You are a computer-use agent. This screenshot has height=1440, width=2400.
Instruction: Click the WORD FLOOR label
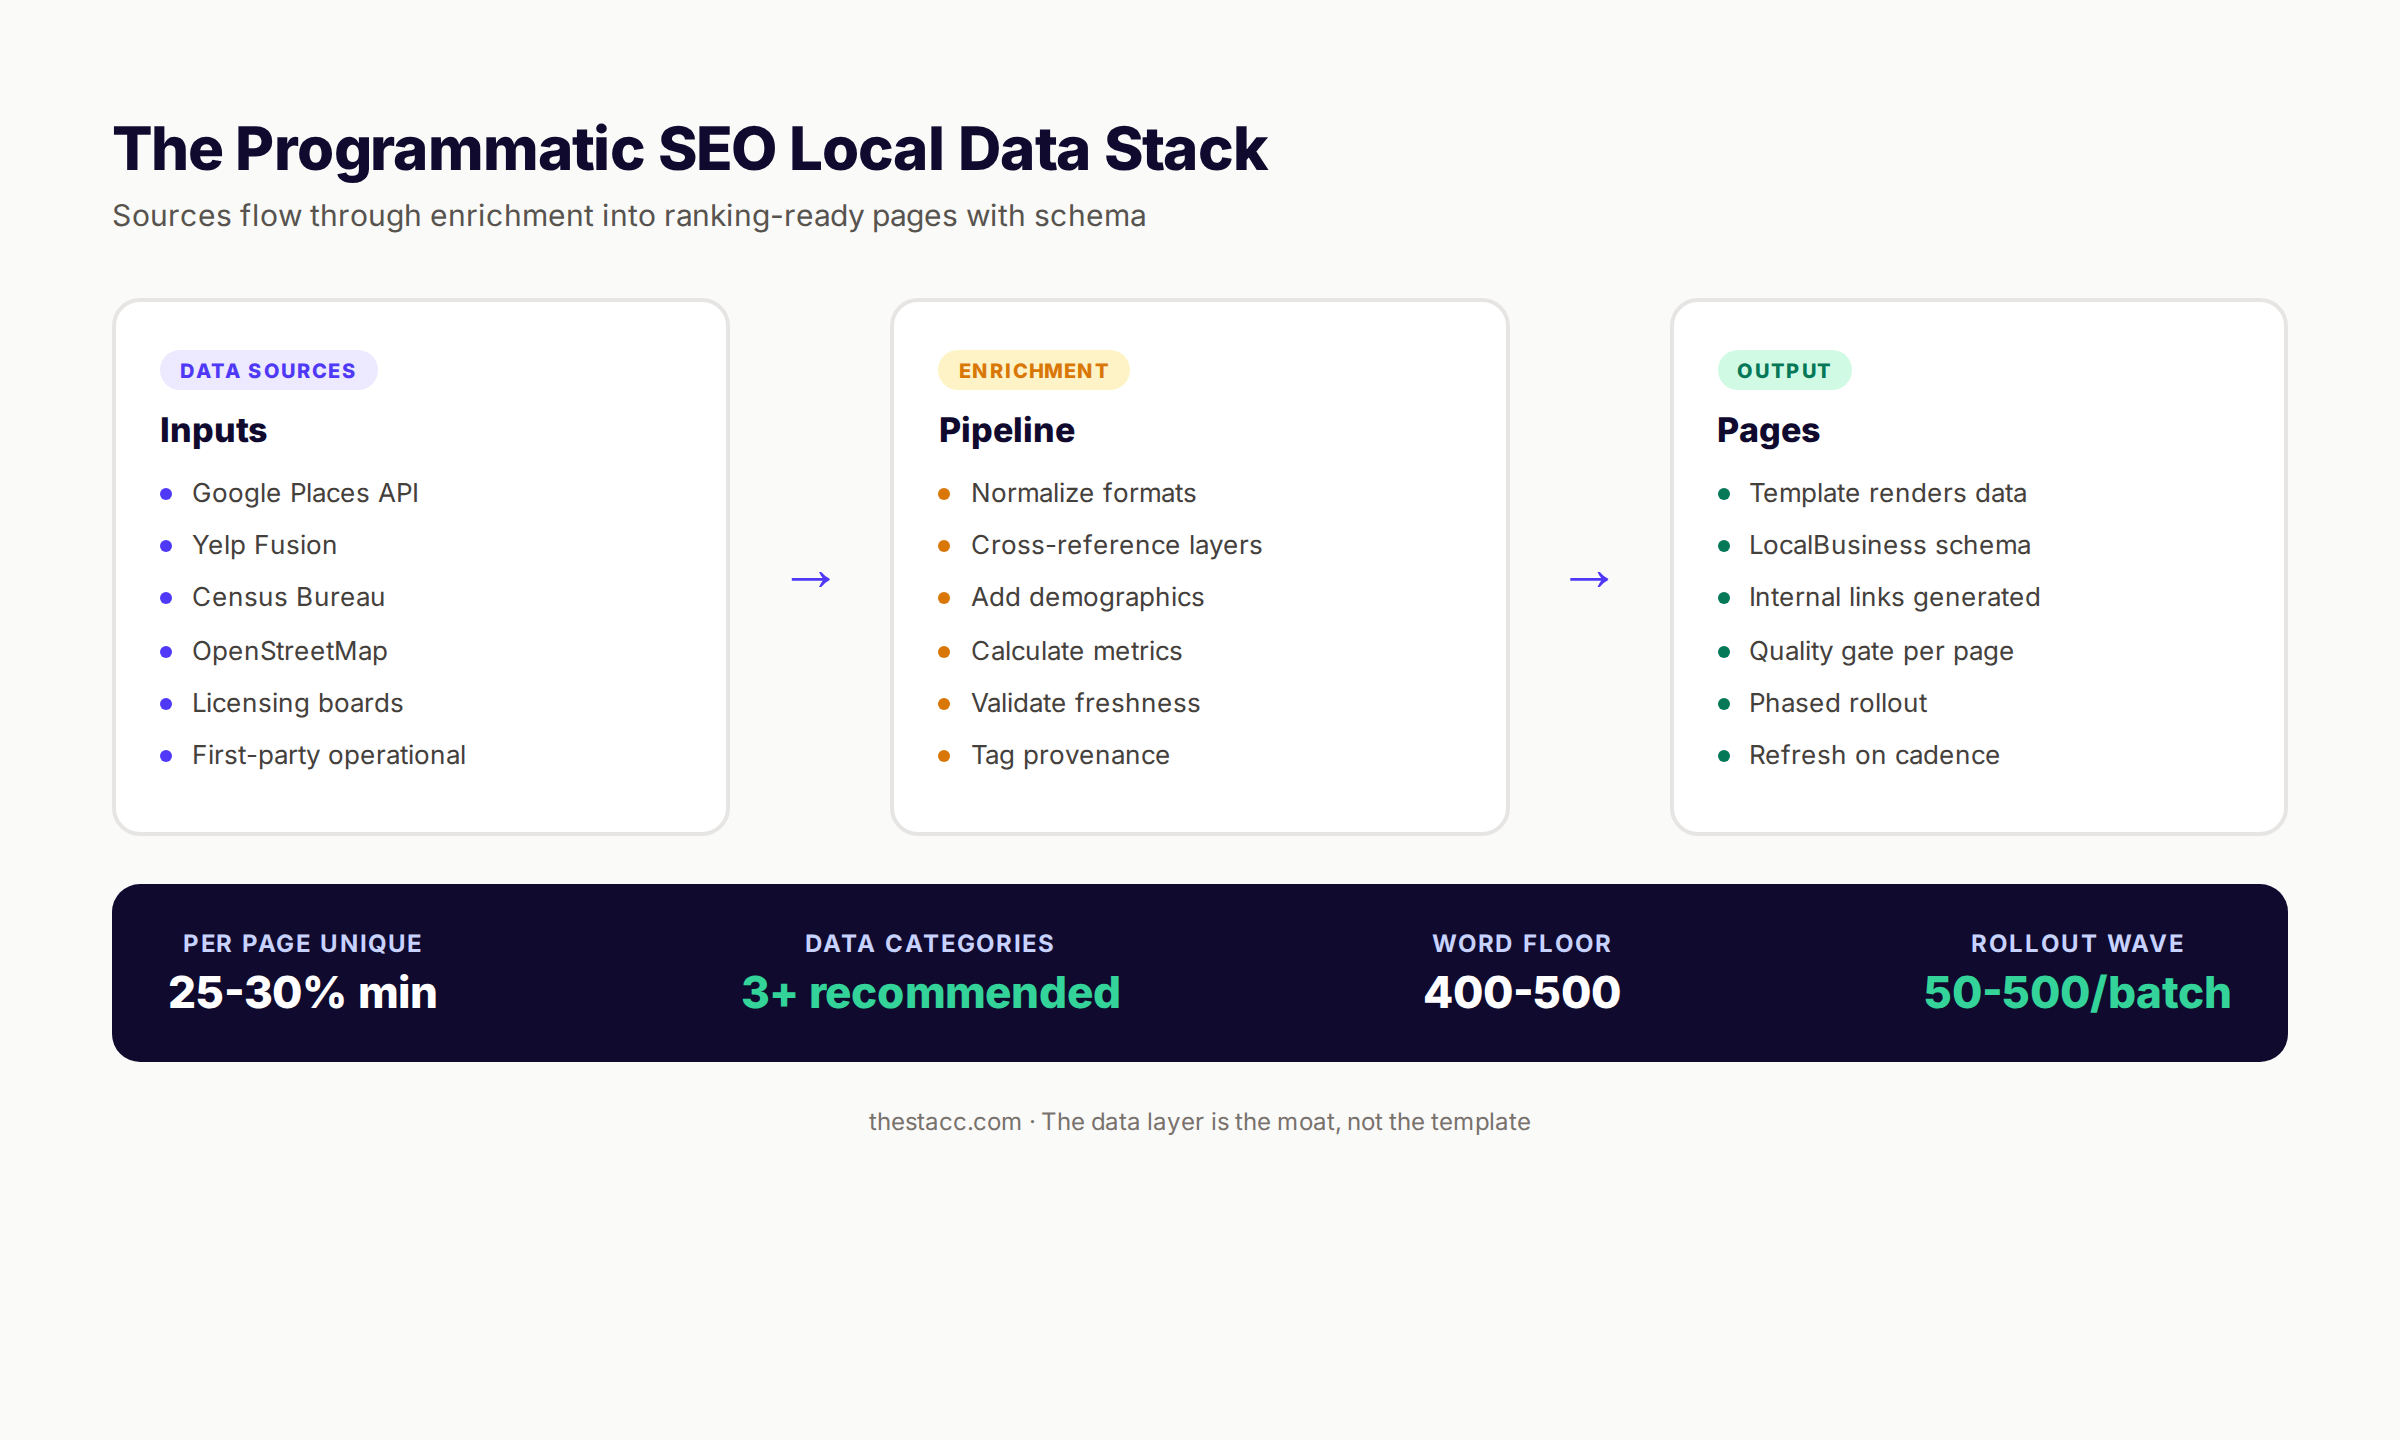[x=1521, y=943]
